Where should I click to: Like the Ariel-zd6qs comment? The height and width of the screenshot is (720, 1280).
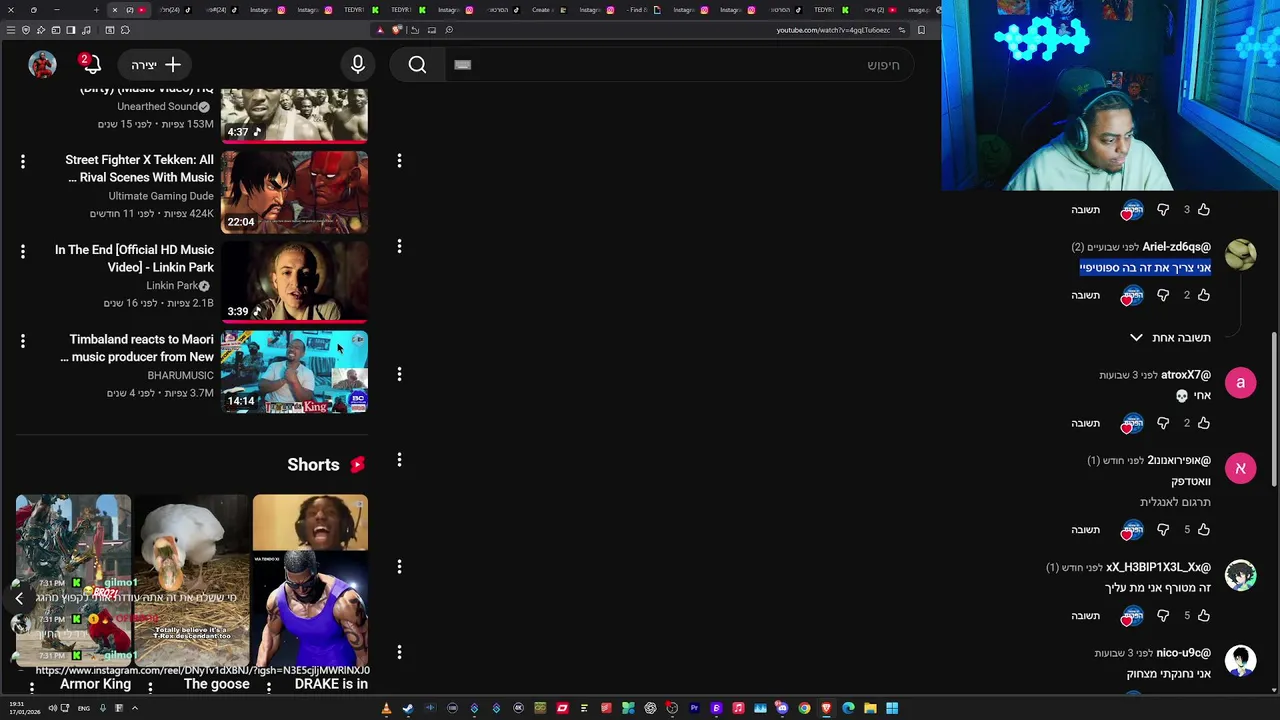point(1204,295)
